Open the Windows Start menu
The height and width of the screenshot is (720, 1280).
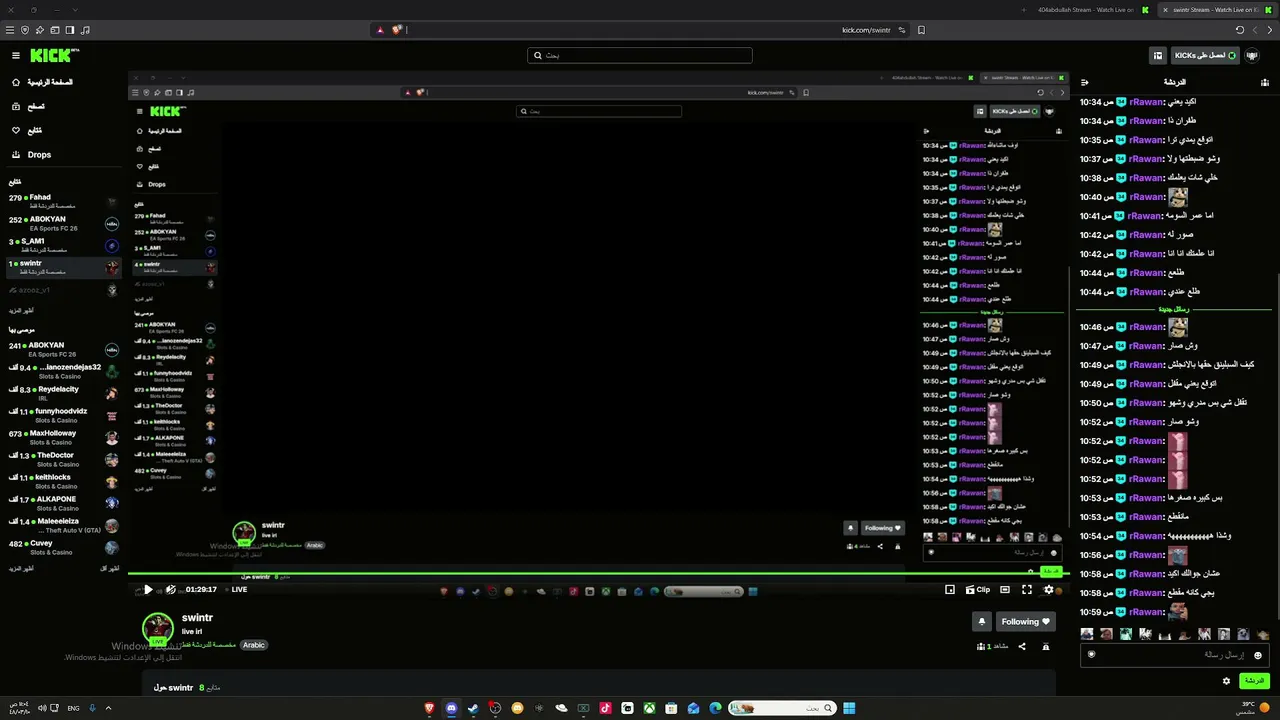click(x=849, y=708)
